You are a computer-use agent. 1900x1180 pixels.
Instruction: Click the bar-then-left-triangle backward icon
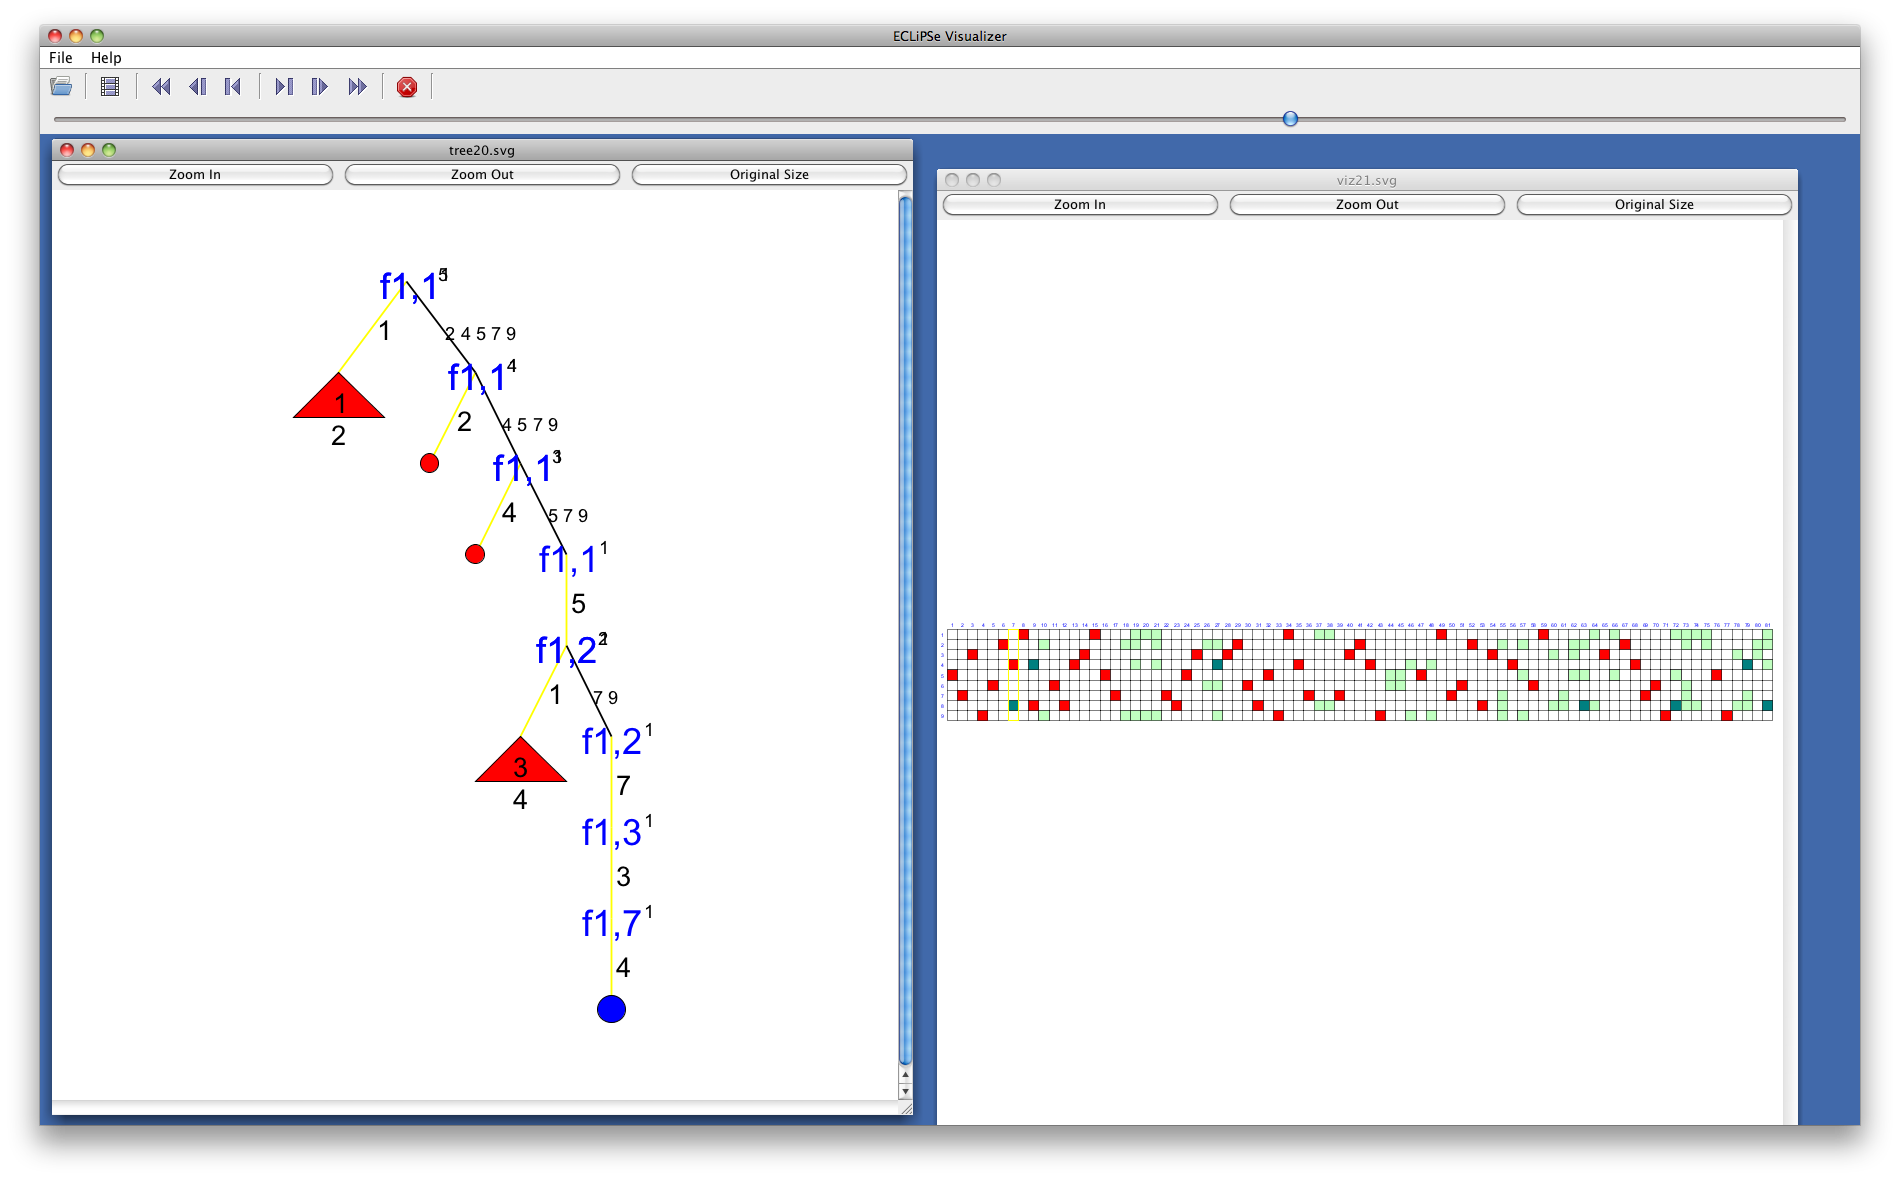coord(233,87)
